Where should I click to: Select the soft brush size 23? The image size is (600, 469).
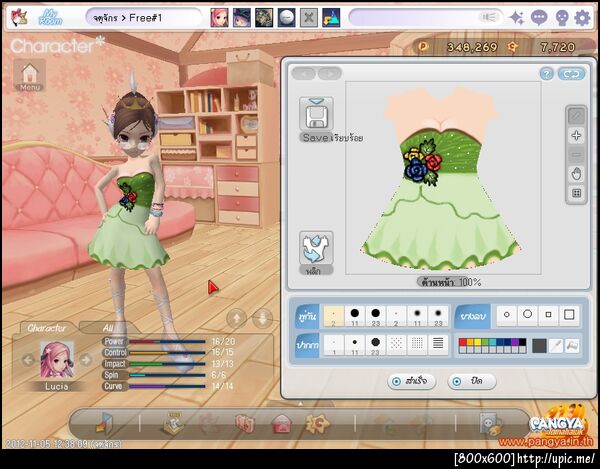click(x=438, y=316)
